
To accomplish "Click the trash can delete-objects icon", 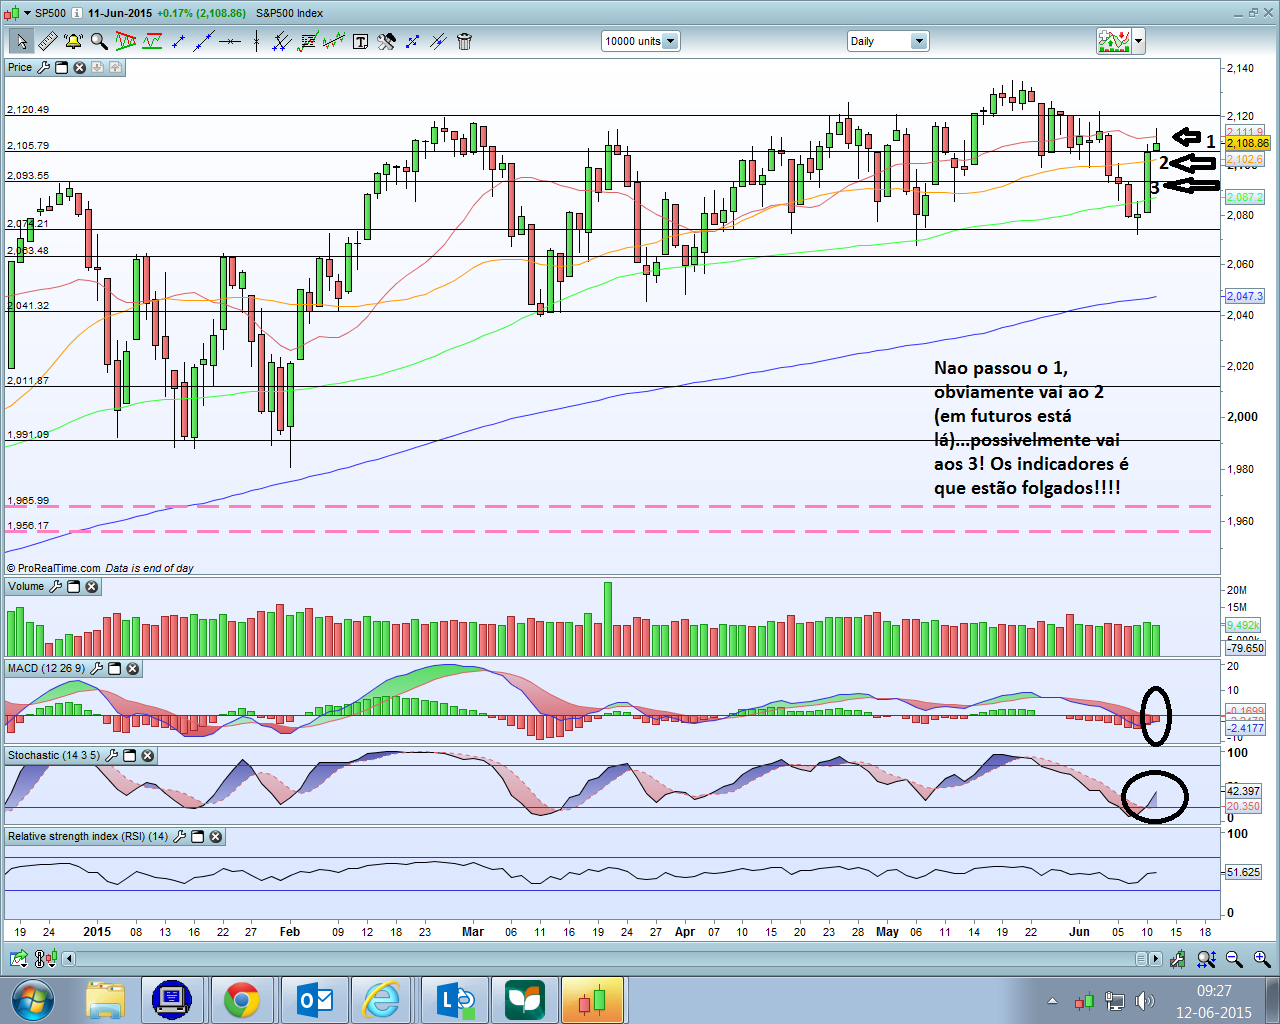I will click(x=464, y=41).
